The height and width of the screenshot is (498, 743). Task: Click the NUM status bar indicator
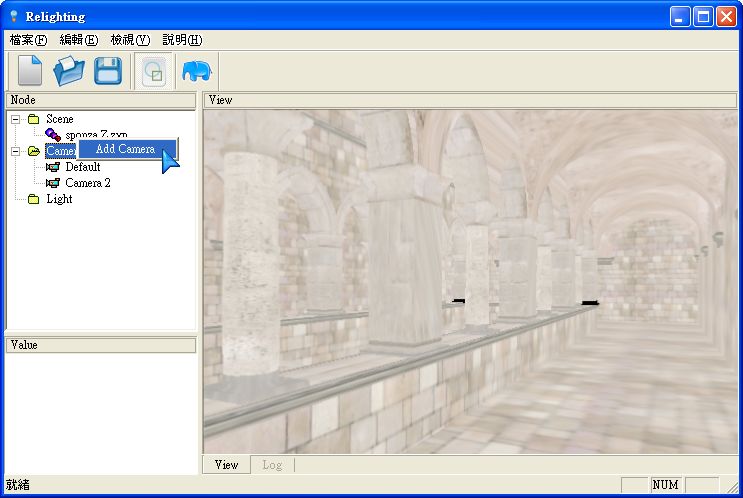point(666,485)
